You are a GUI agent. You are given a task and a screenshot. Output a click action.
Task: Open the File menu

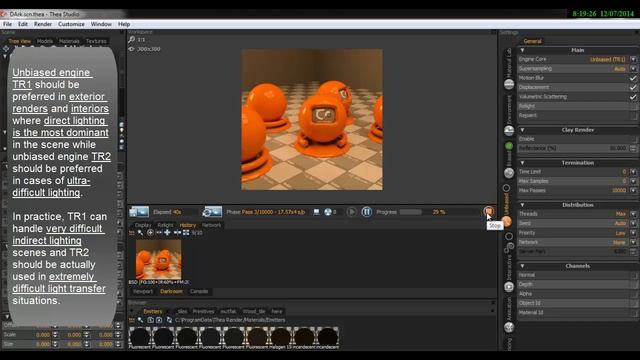(7, 24)
